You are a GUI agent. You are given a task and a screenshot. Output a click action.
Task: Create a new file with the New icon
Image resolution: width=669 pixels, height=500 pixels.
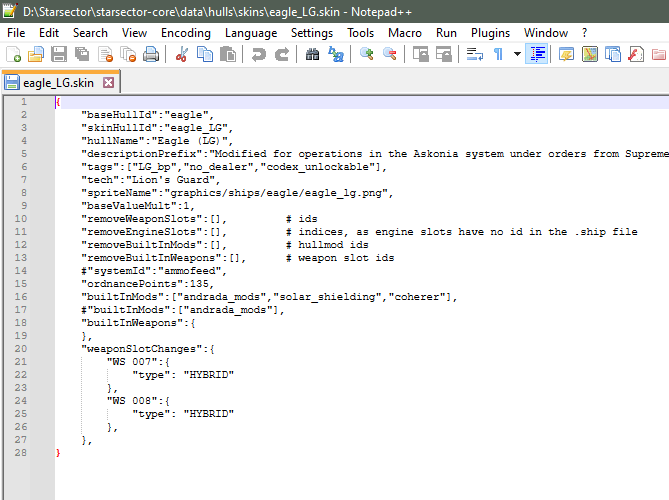tap(13, 55)
